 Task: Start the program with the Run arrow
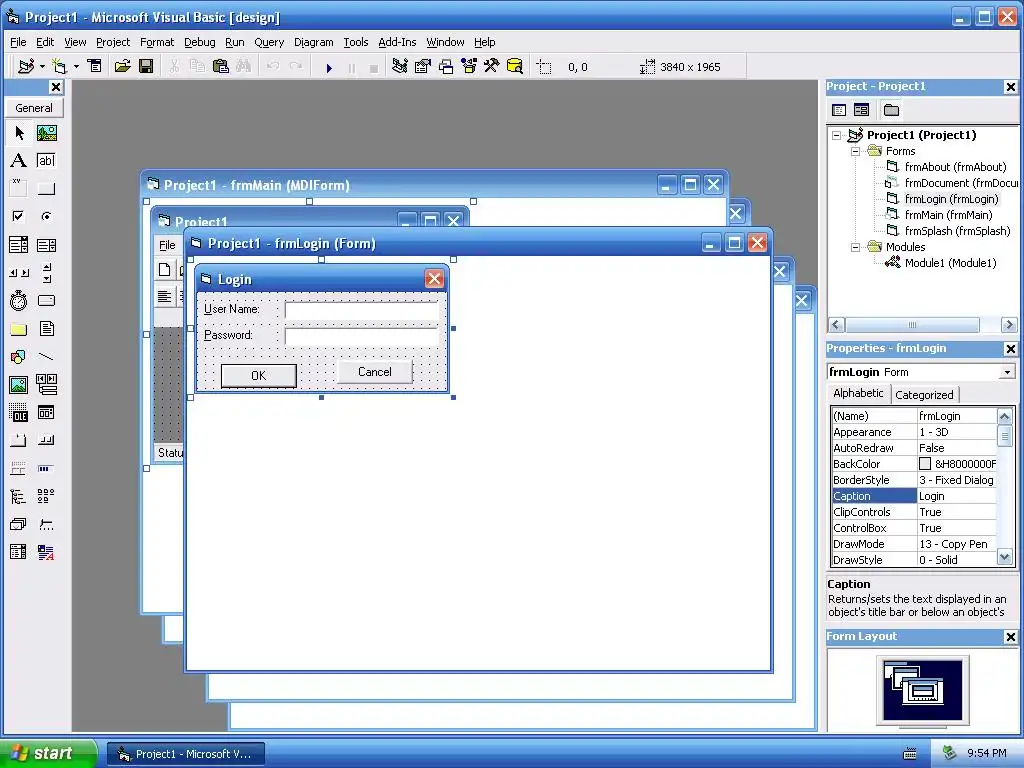click(329, 67)
